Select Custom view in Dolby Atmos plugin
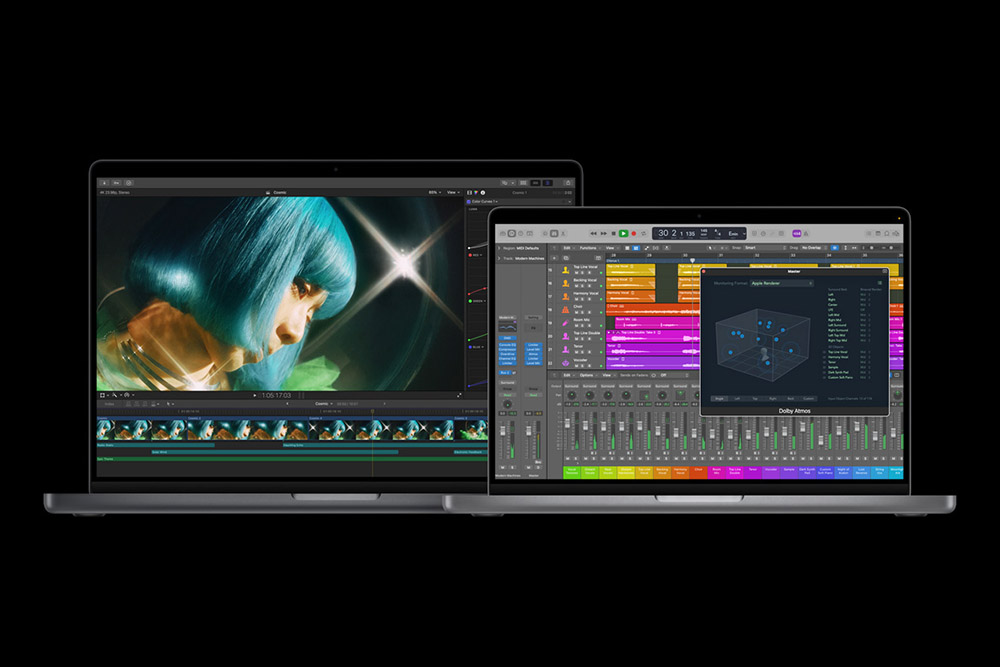 pyautogui.click(x=808, y=399)
